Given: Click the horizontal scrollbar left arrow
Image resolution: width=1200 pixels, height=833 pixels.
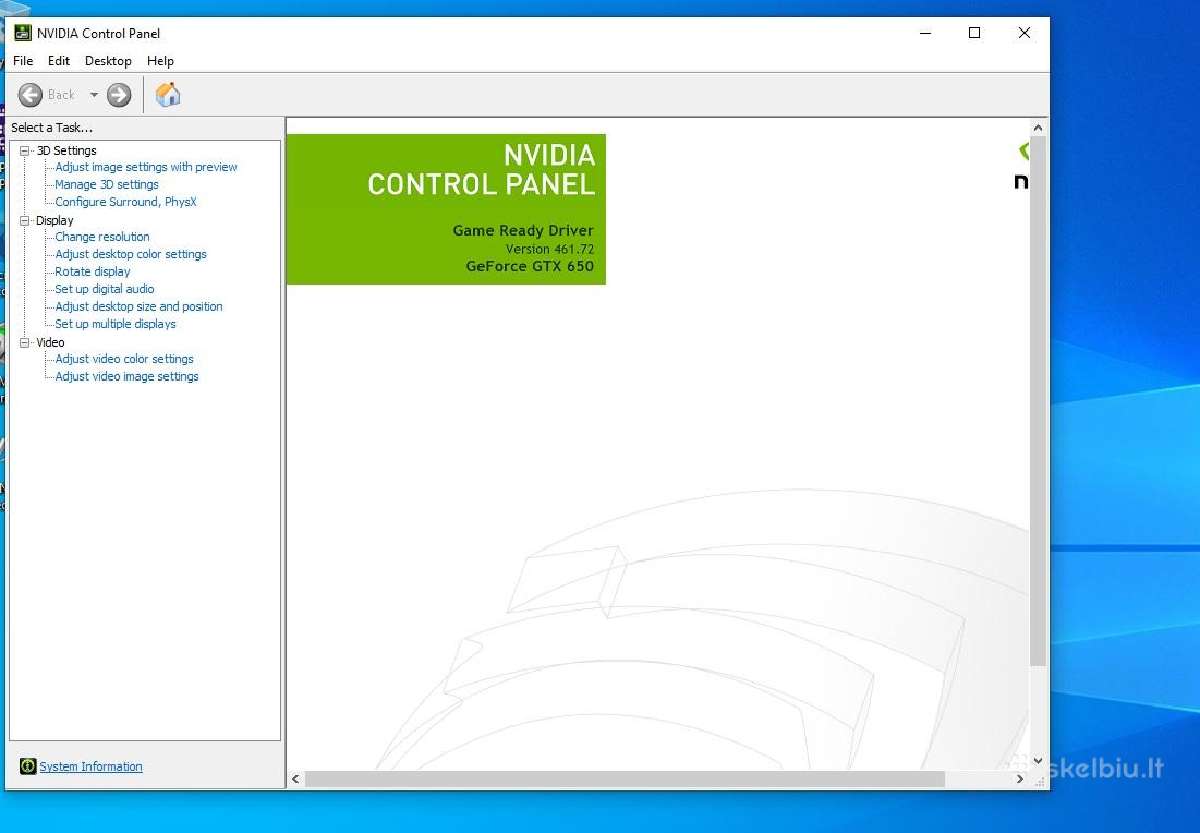Looking at the screenshot, I should point(296,779).
